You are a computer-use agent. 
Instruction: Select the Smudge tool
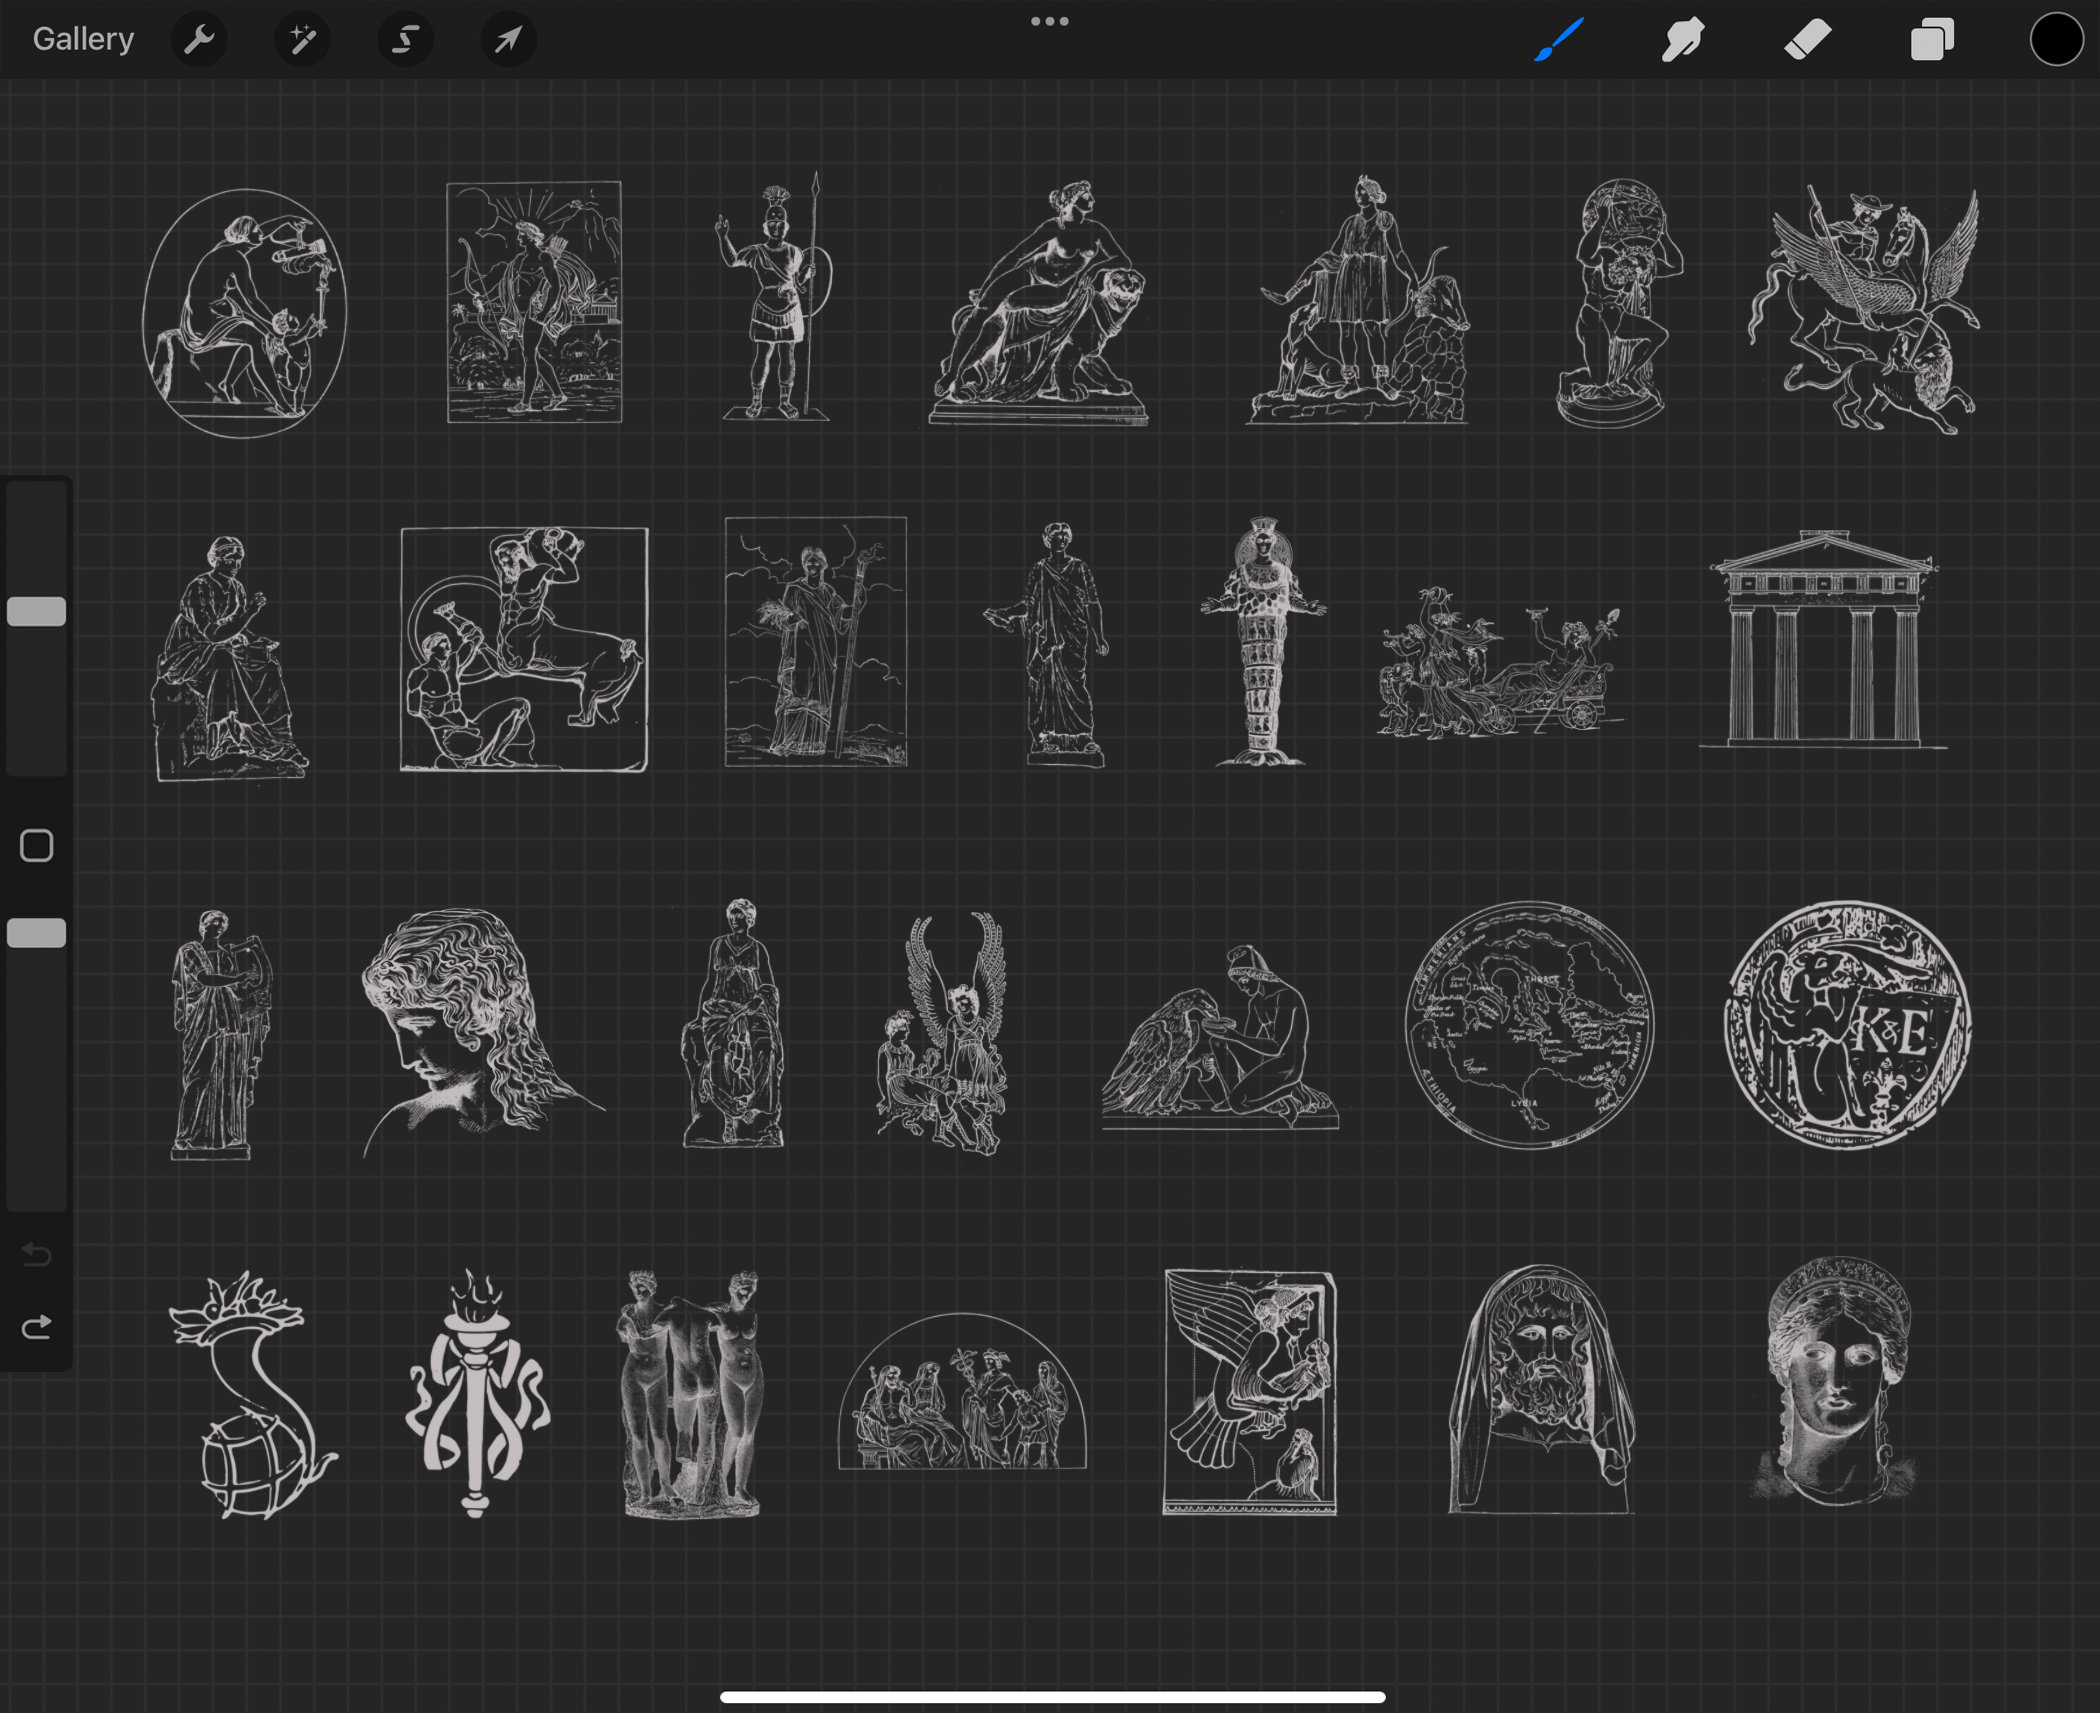coord(1682,40)
